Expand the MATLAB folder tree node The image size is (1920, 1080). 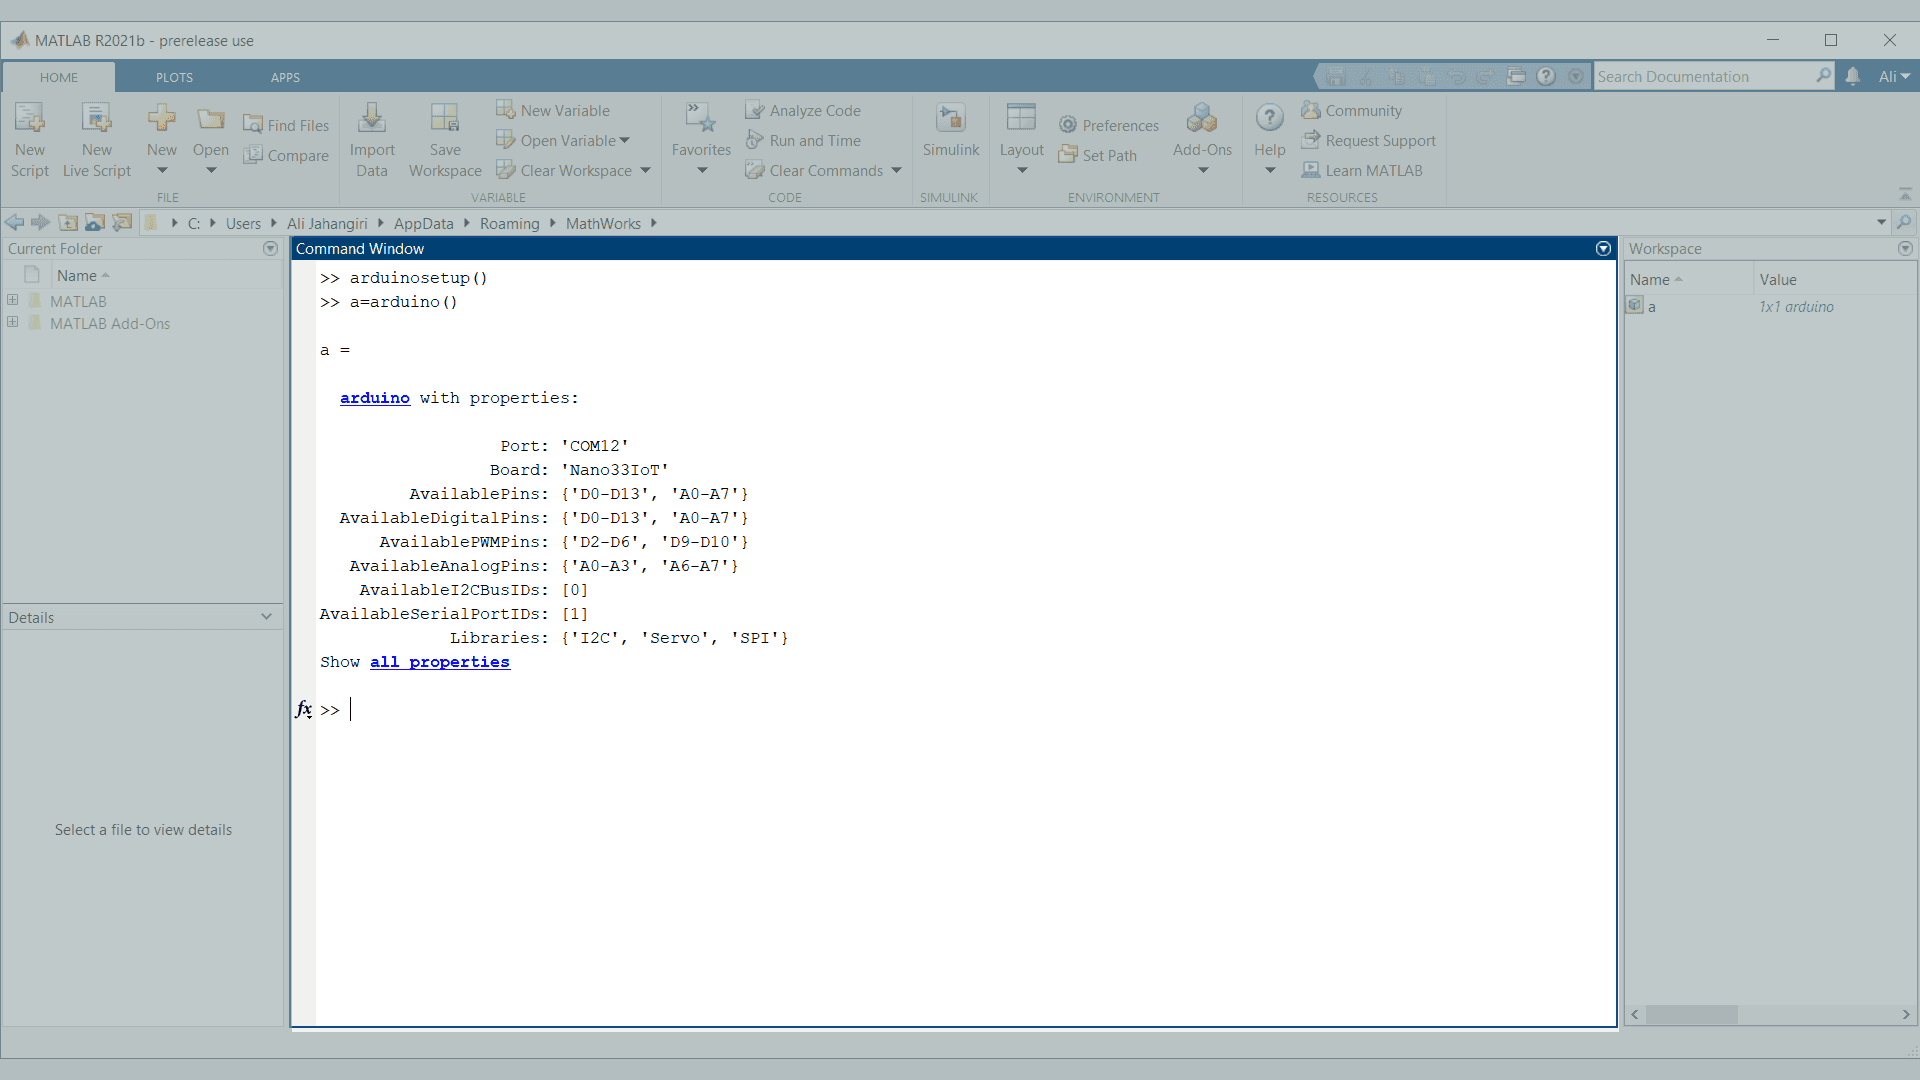[x=13, y=300]
